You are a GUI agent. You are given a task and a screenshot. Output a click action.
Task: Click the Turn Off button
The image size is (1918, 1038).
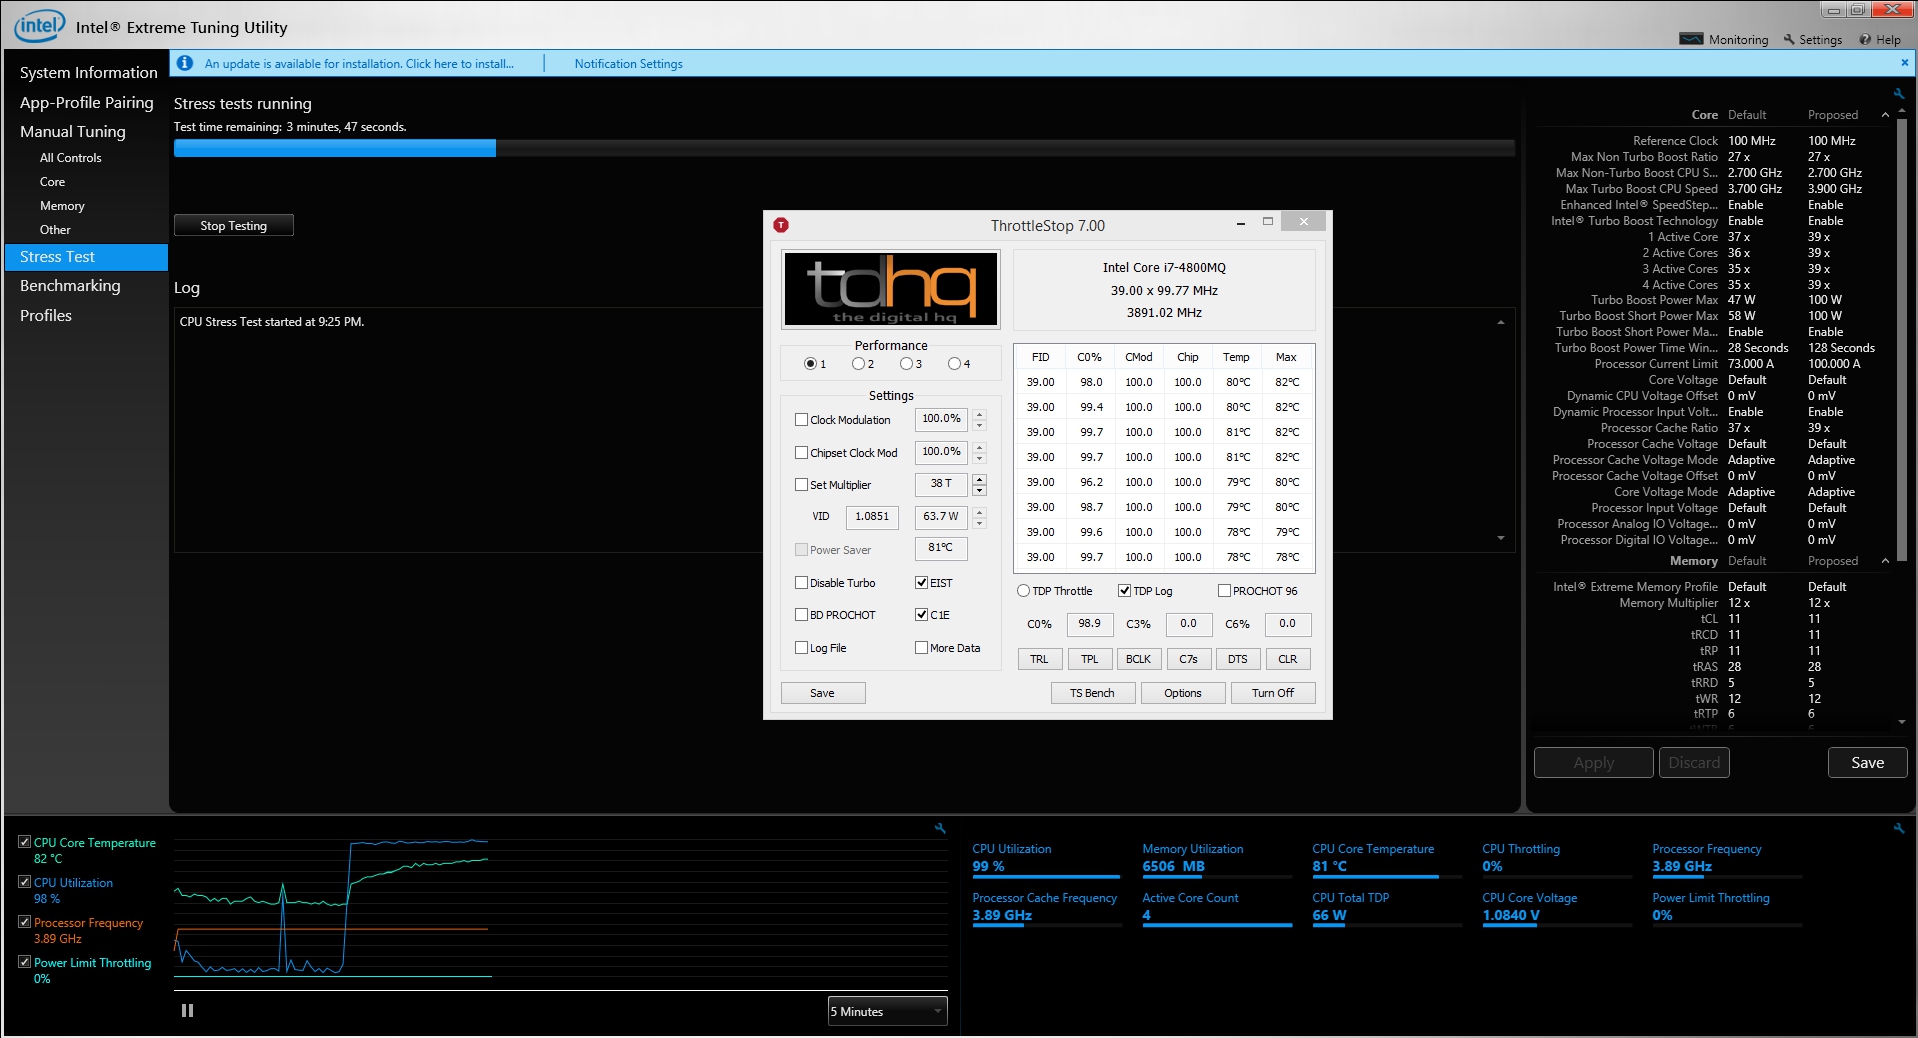1273,693
